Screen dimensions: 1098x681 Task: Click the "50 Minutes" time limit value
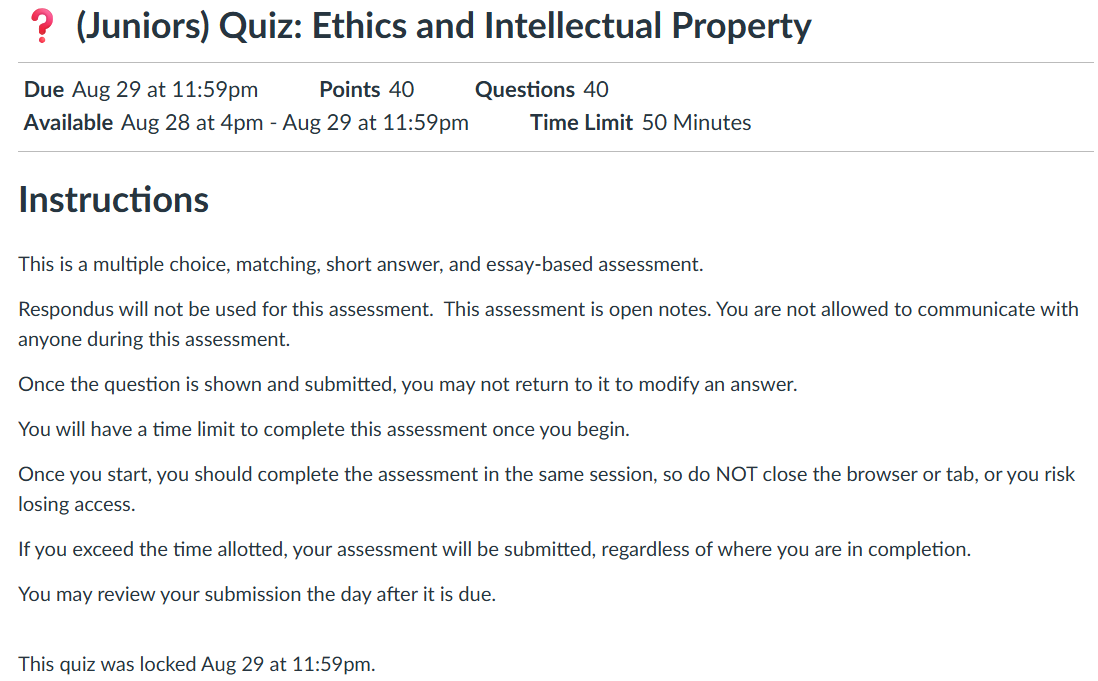coord(696,123)
